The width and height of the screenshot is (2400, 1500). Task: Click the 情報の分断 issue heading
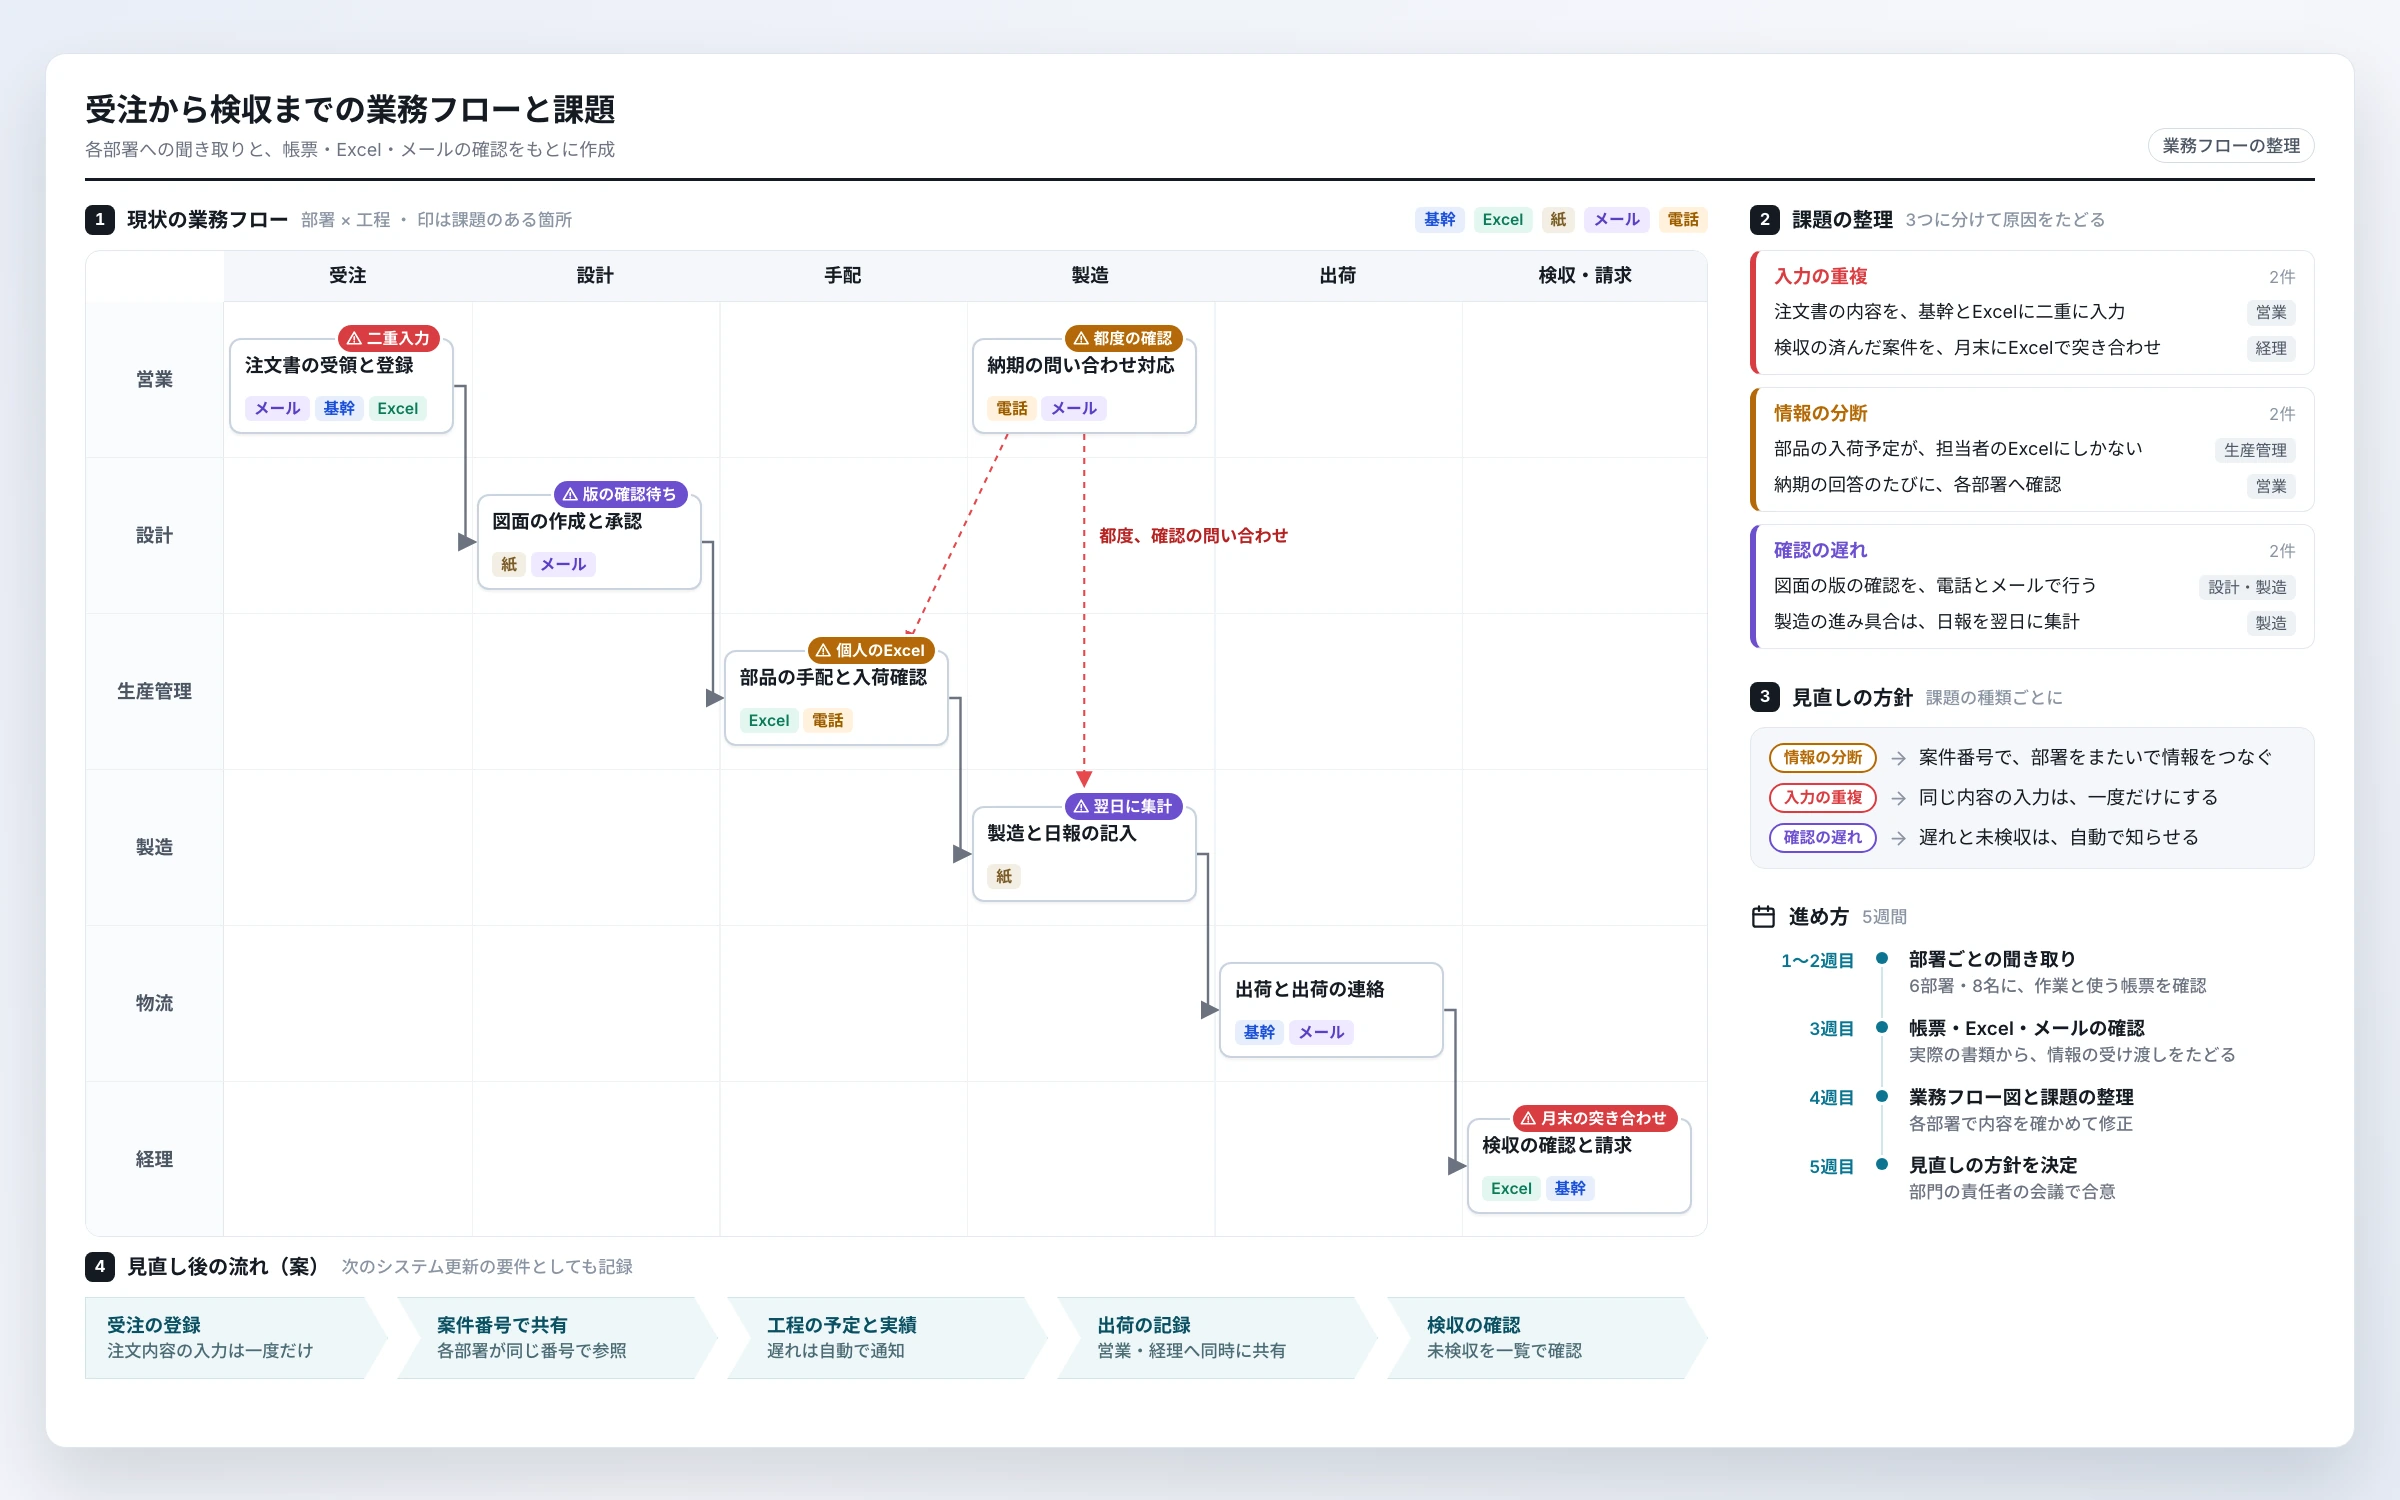pos(1820,413)
